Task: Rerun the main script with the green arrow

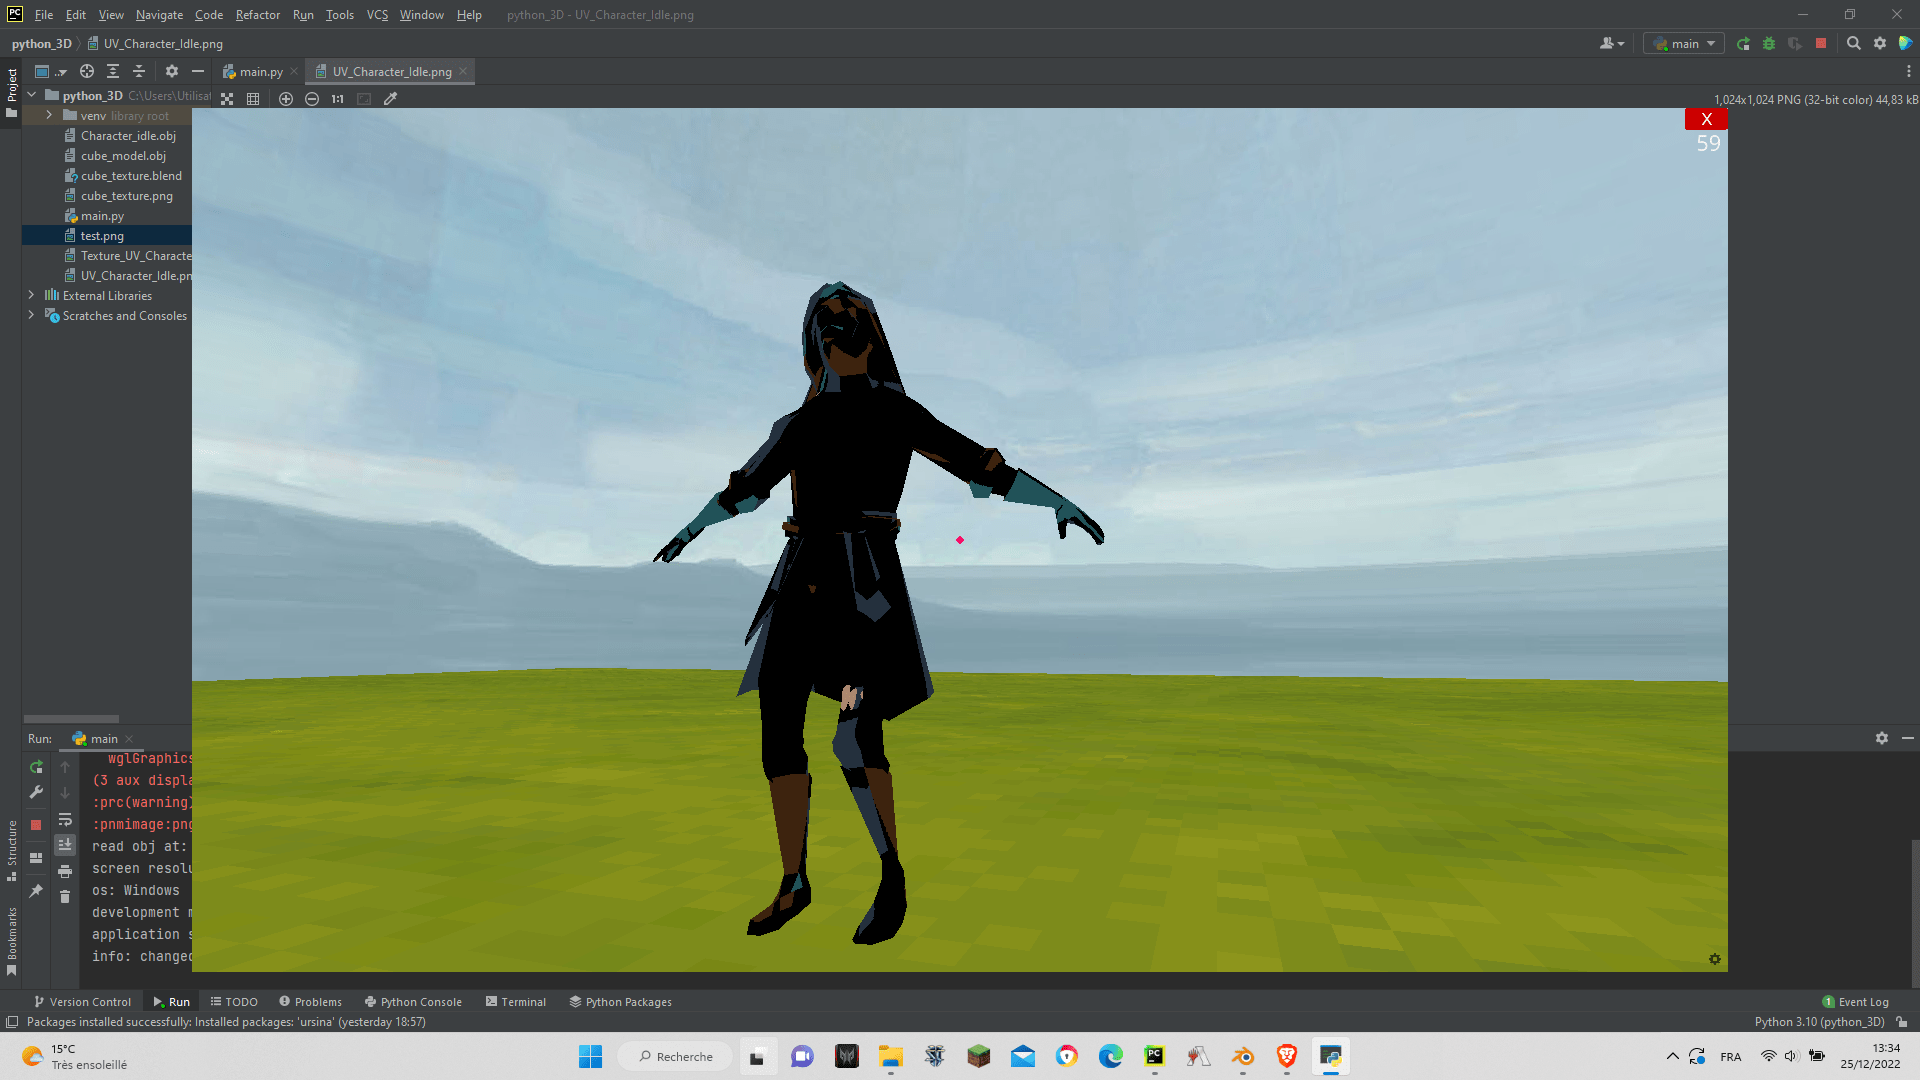Action: 36,767
